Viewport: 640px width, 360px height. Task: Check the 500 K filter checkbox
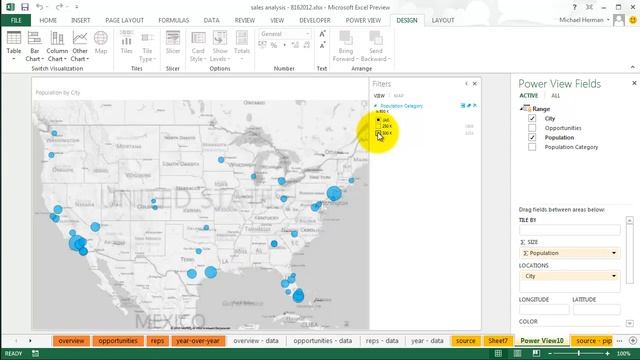378,133
